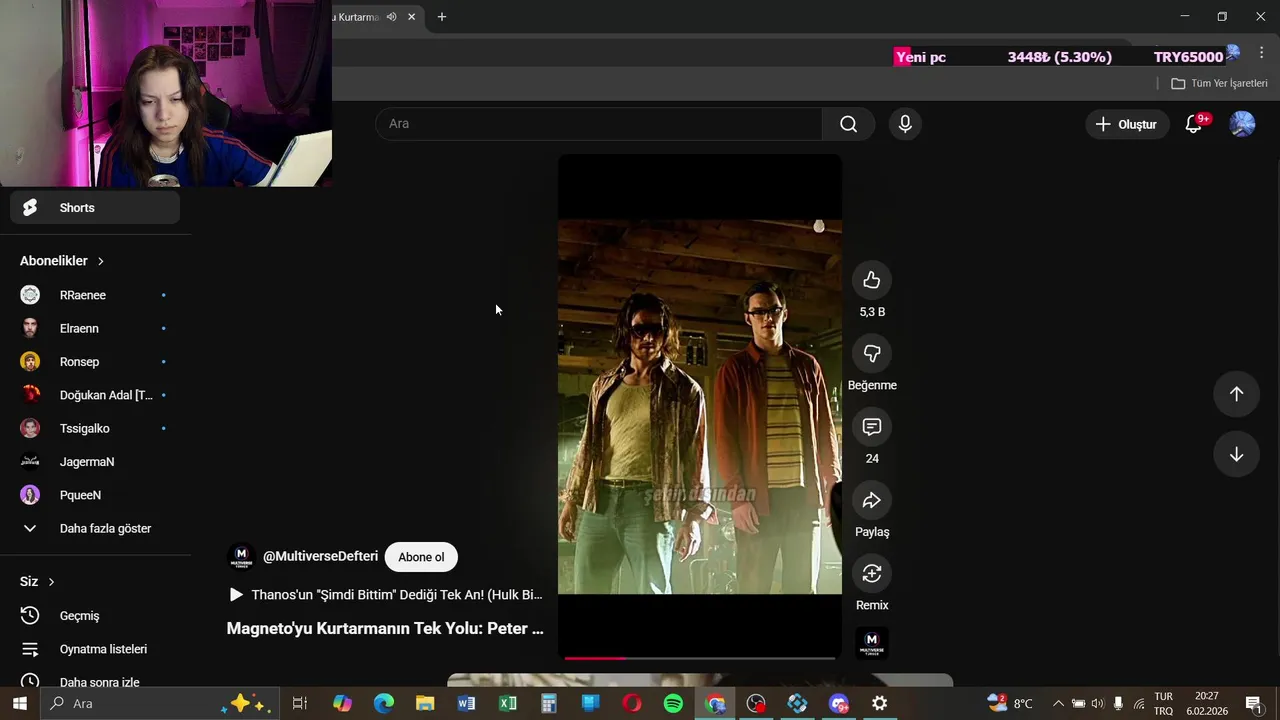Open Remix option for this short
This screenshot has height=720, width=1280.
872,573
